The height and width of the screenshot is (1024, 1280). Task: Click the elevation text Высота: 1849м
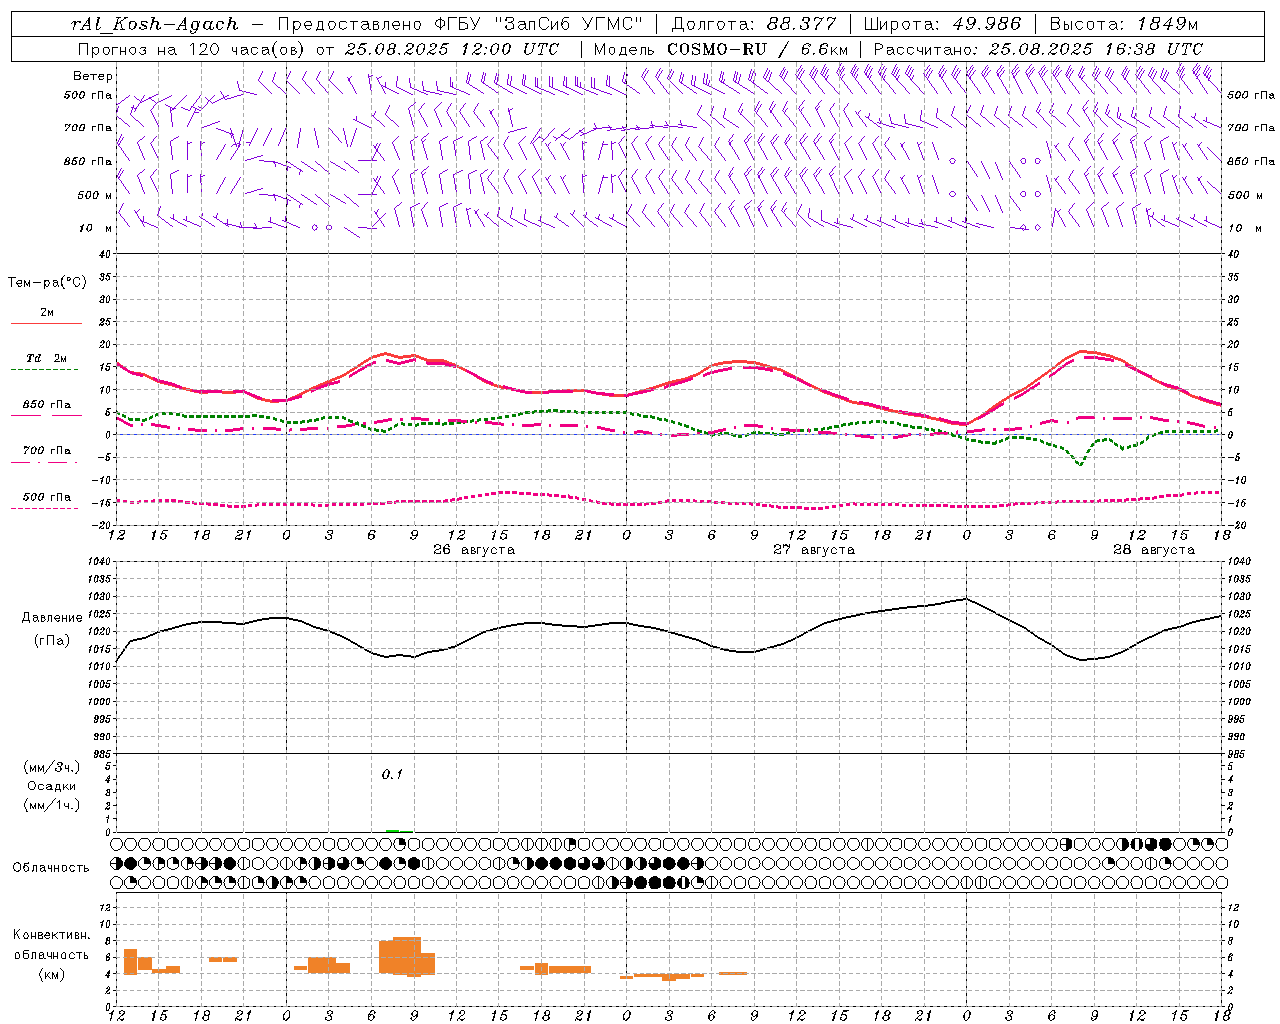click(x=1124, y=24)
